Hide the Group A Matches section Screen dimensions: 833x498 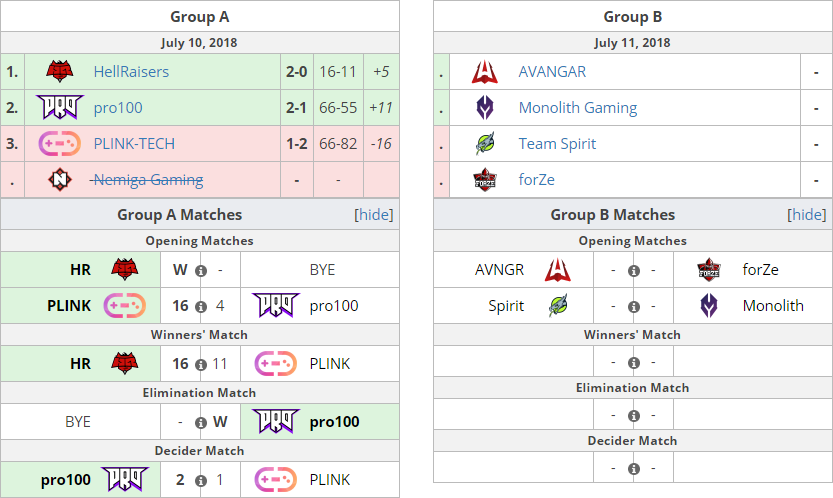374,215
